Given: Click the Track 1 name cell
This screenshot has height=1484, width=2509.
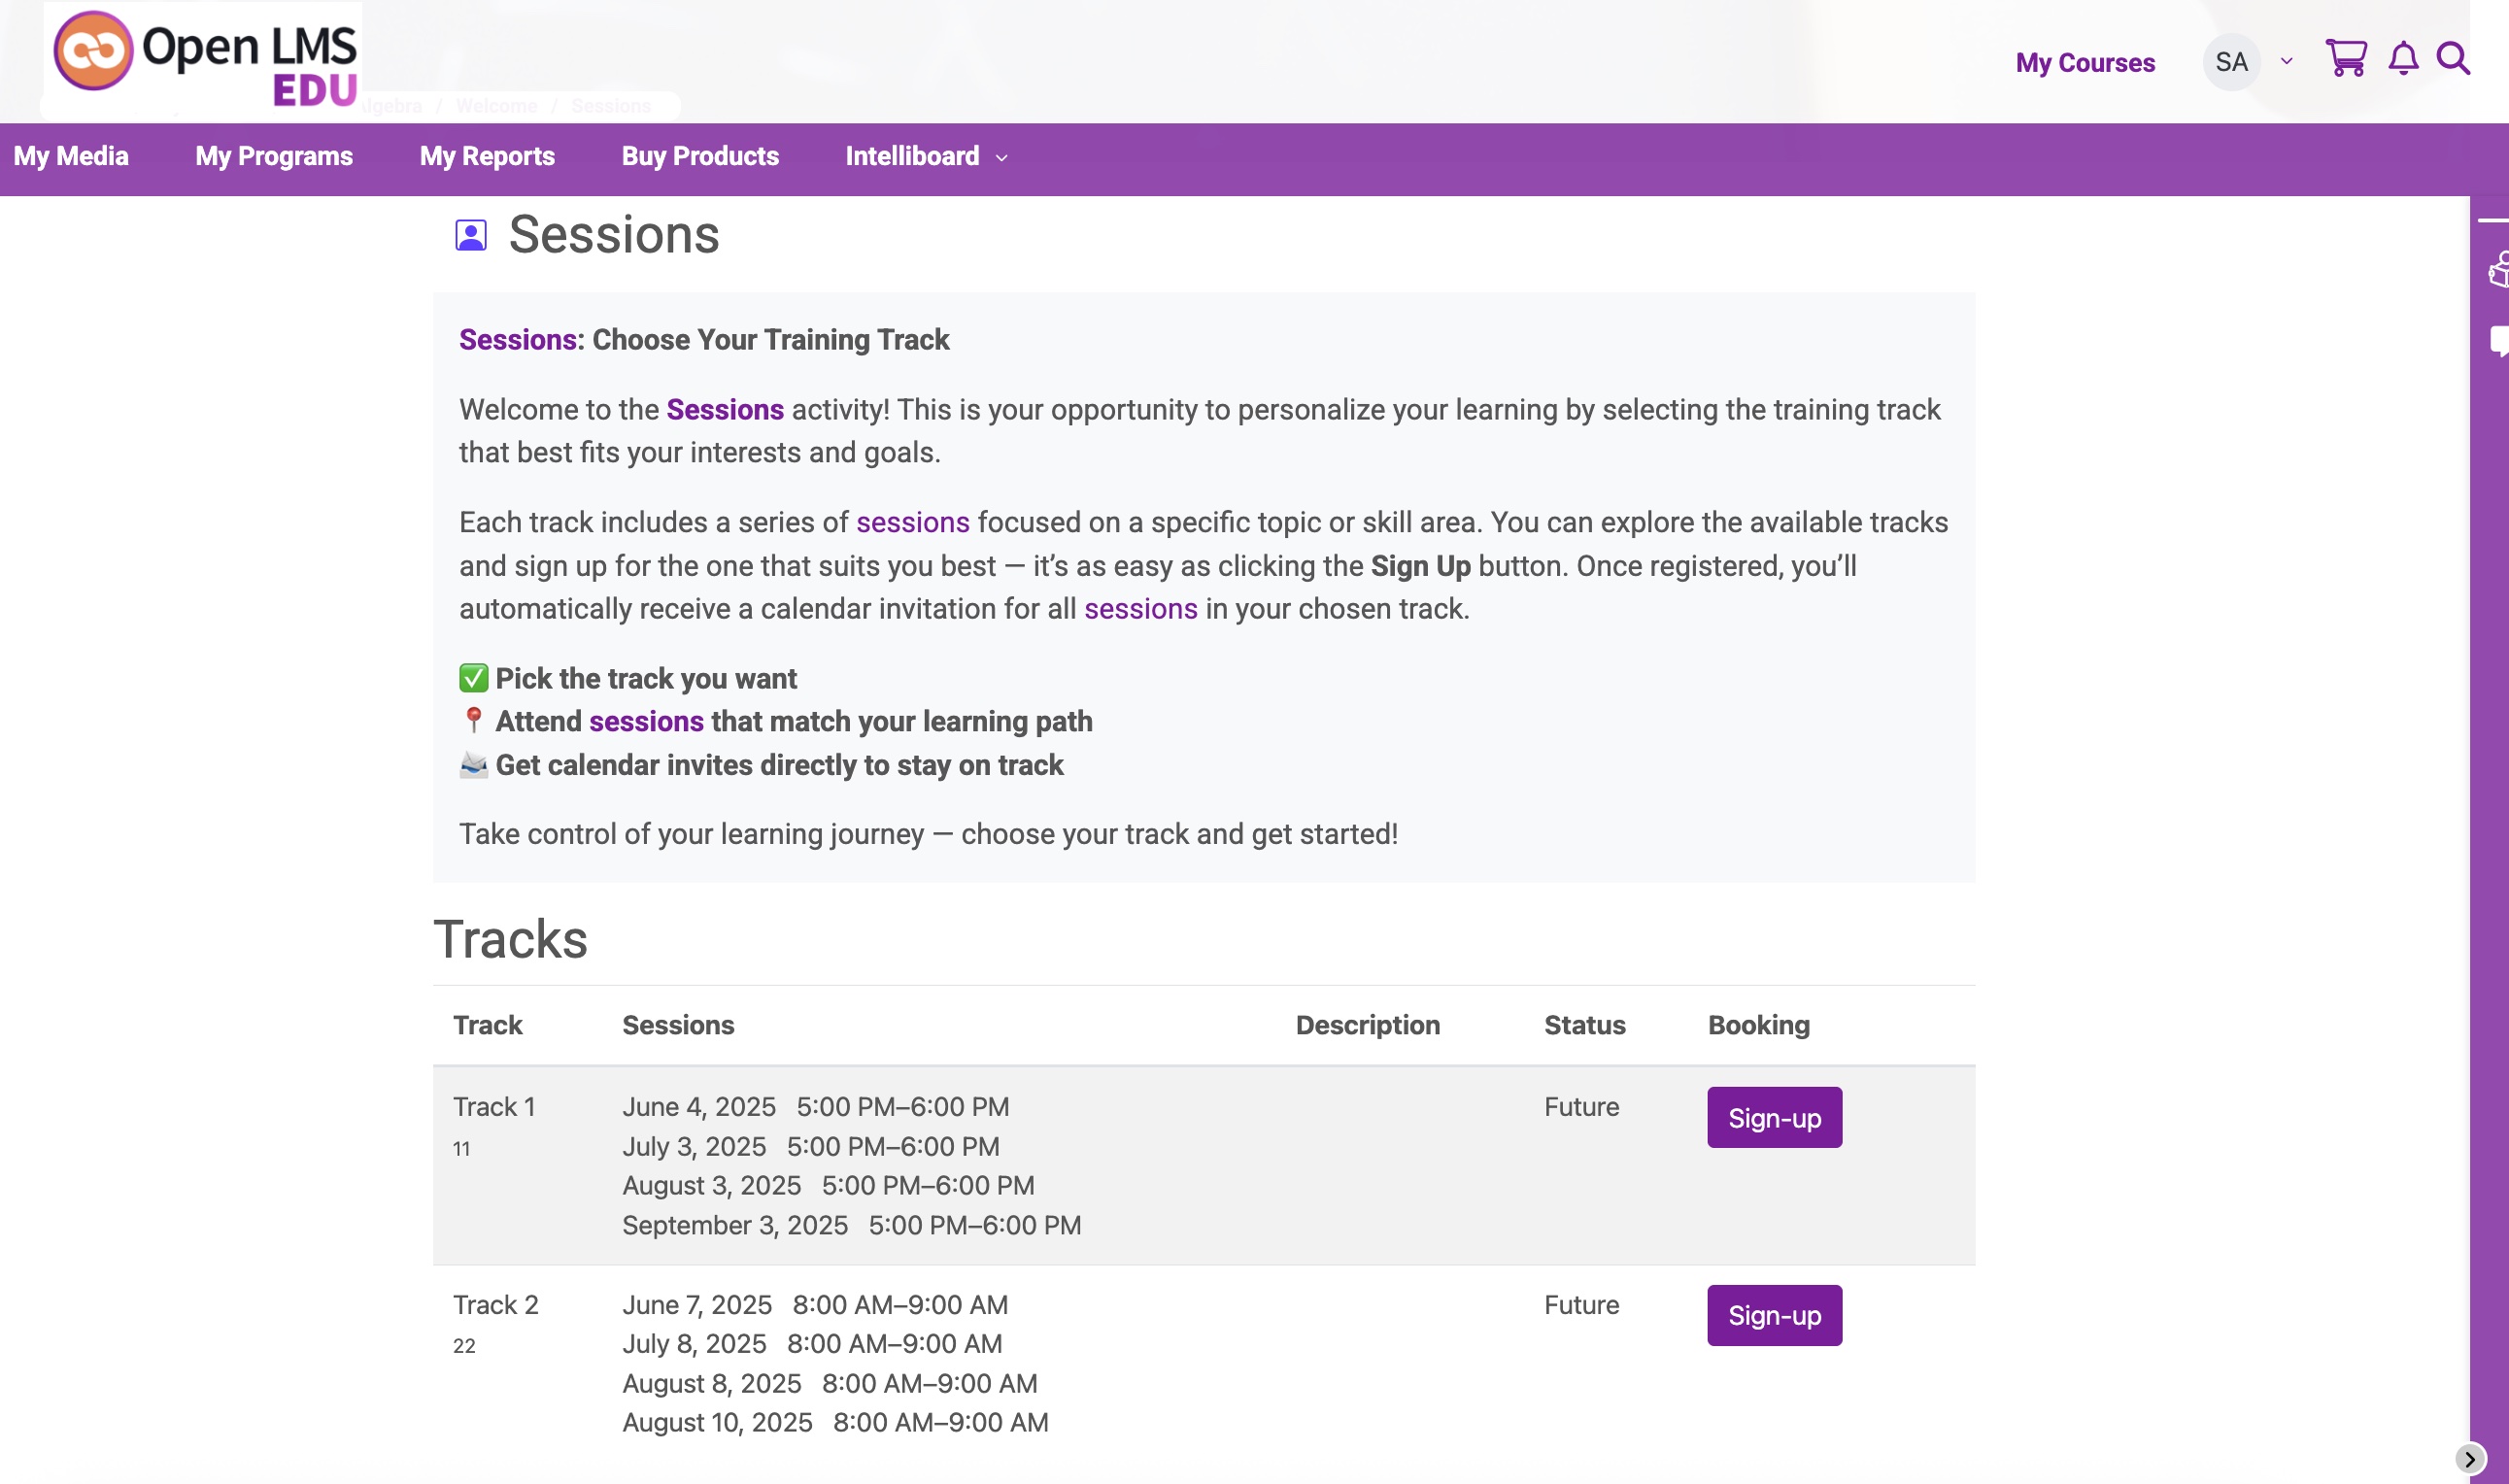Looking at the screenshot, I should click(494, 1107).
